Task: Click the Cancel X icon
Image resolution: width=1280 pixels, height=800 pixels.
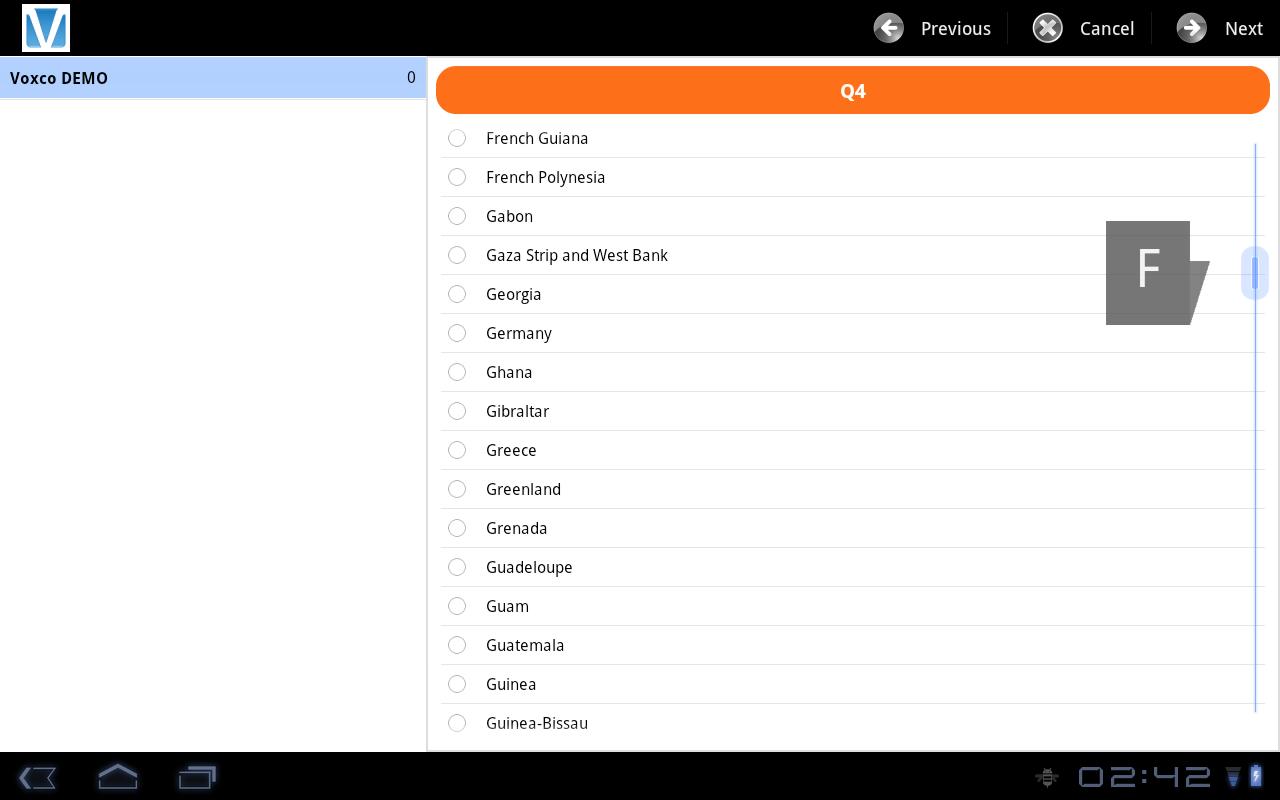Action: pyautogui.click(x=1047, y=28)
